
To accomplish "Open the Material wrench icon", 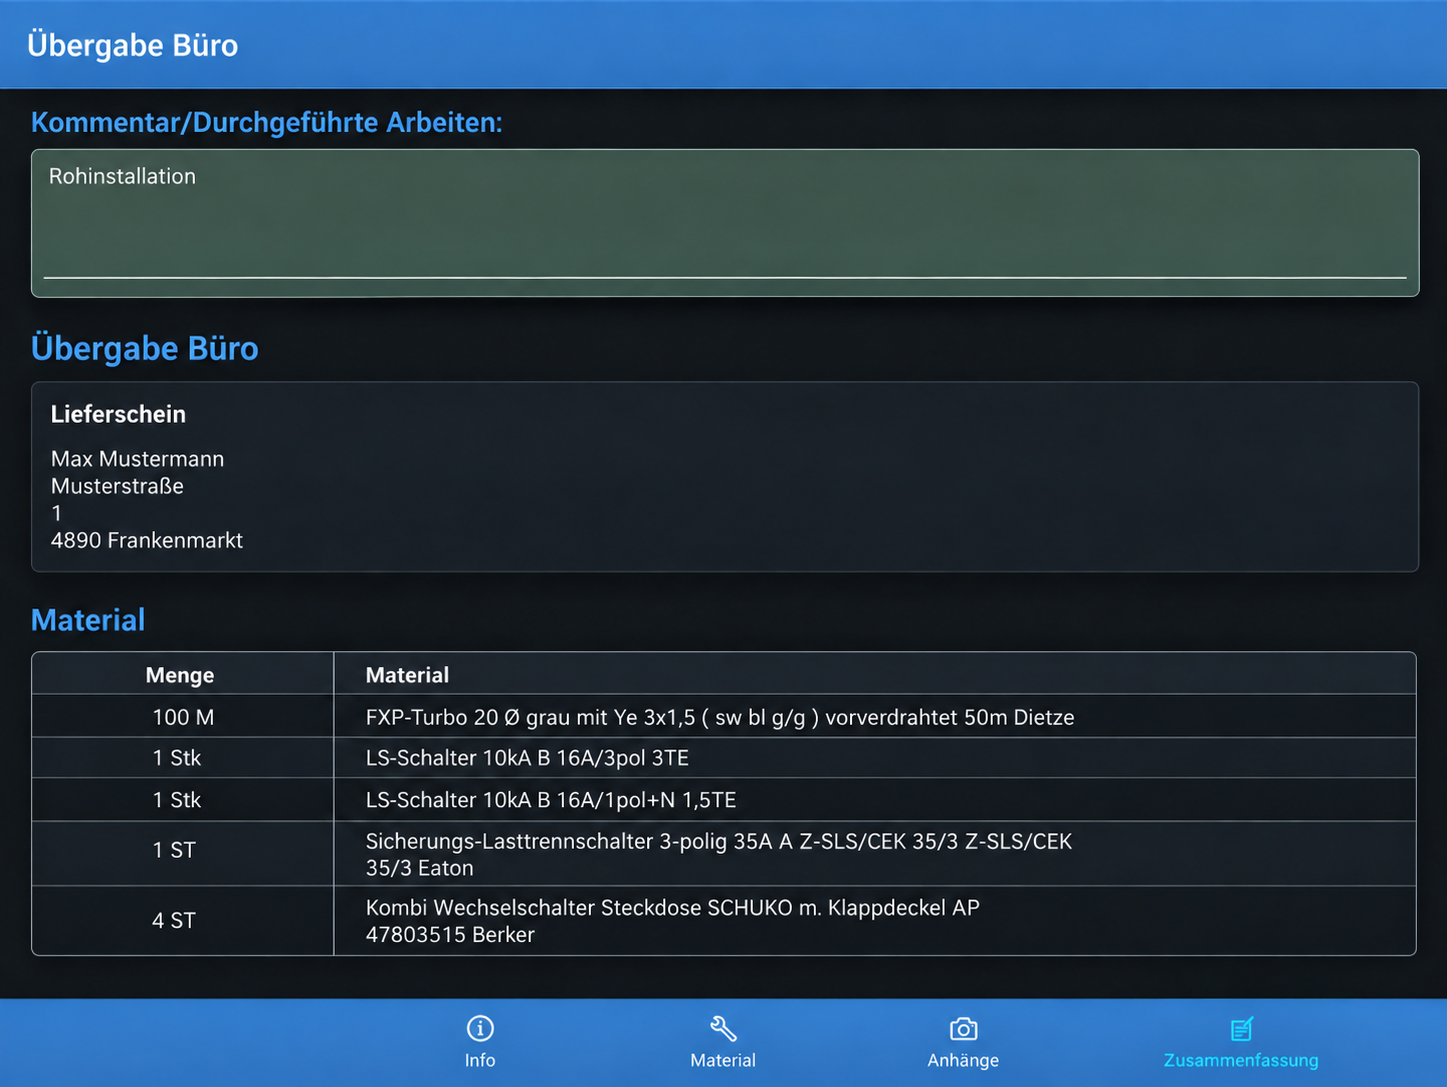I will [x=723, y=1028].
